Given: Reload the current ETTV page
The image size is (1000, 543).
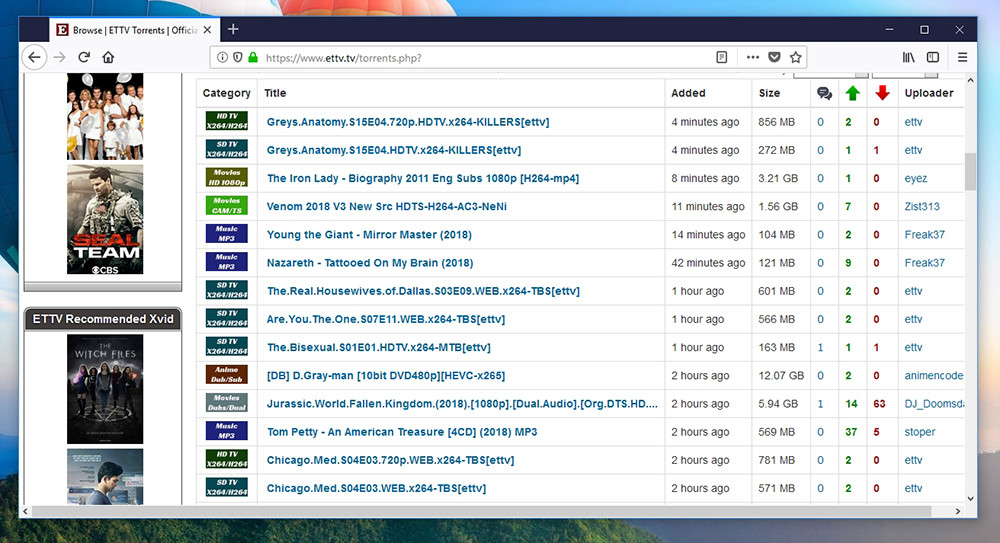Looking at the screenshot, I should (x=84, y=57).
